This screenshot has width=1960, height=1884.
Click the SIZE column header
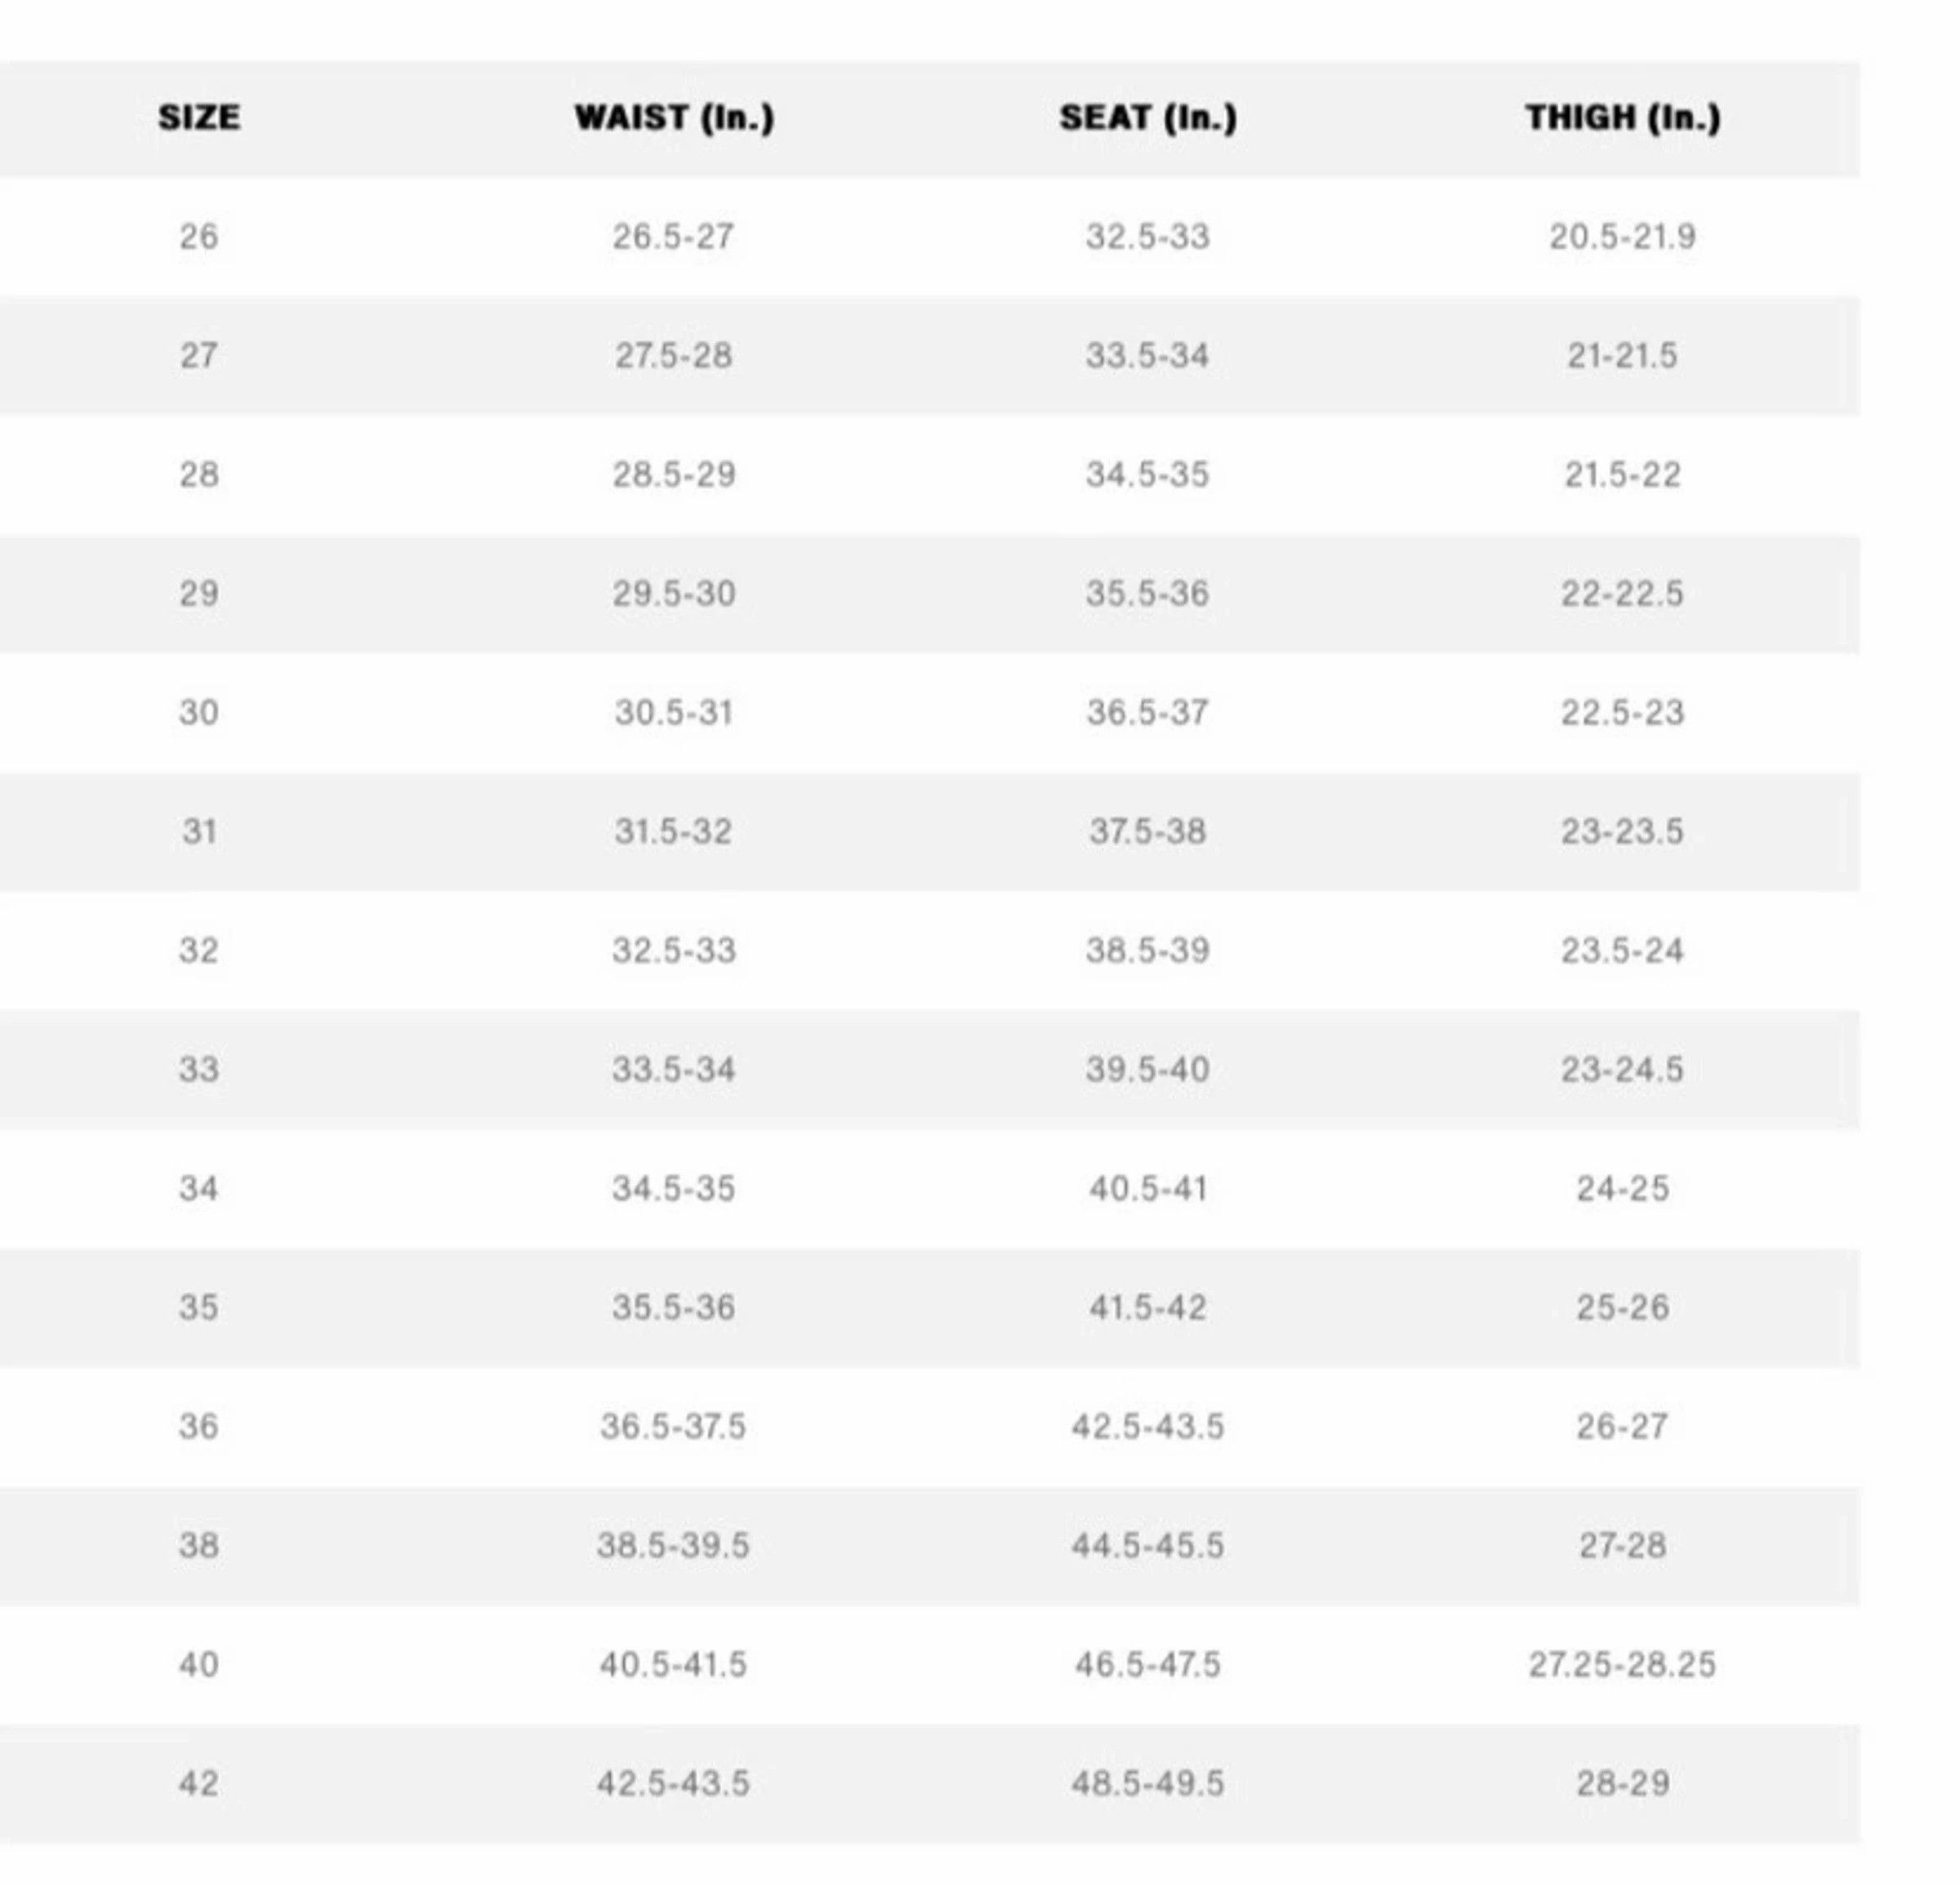(x=199, y=117)
